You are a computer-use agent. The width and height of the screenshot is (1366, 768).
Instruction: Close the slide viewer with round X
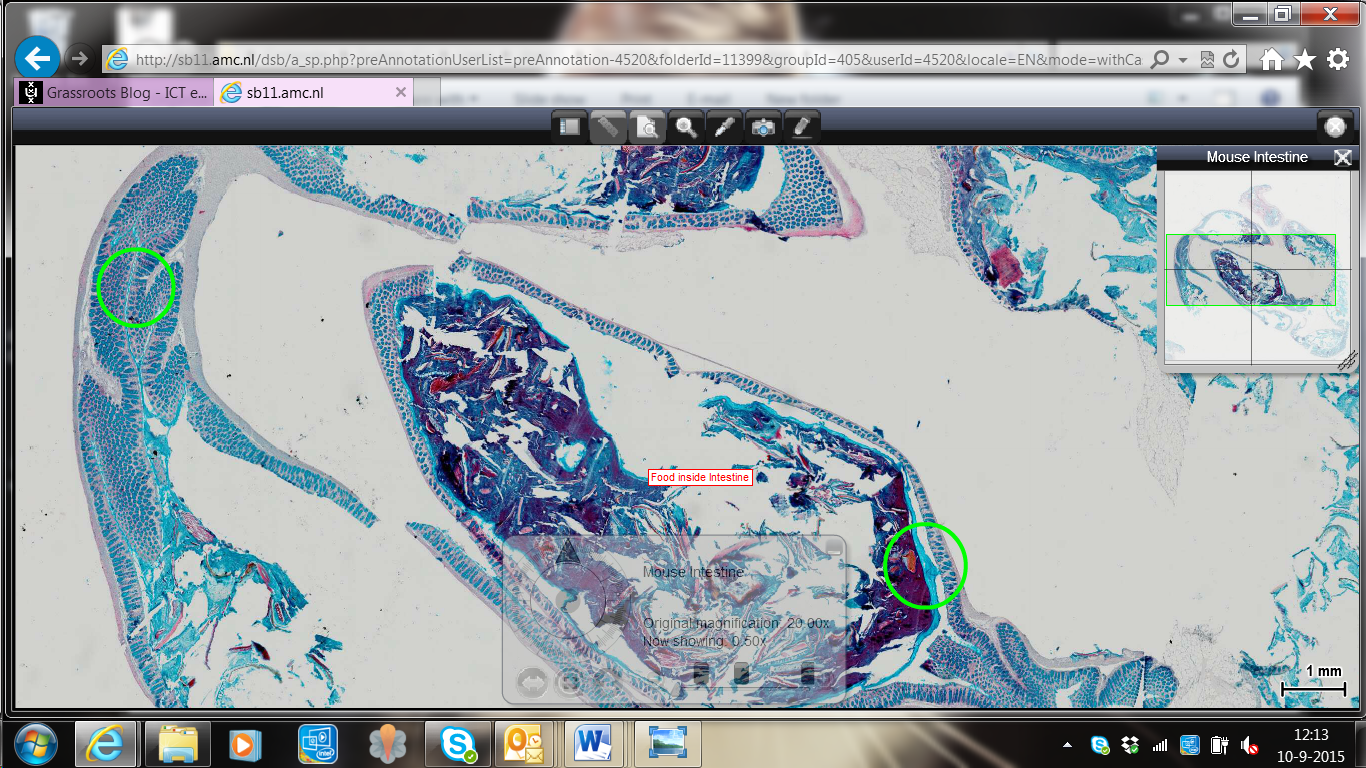1334,127
